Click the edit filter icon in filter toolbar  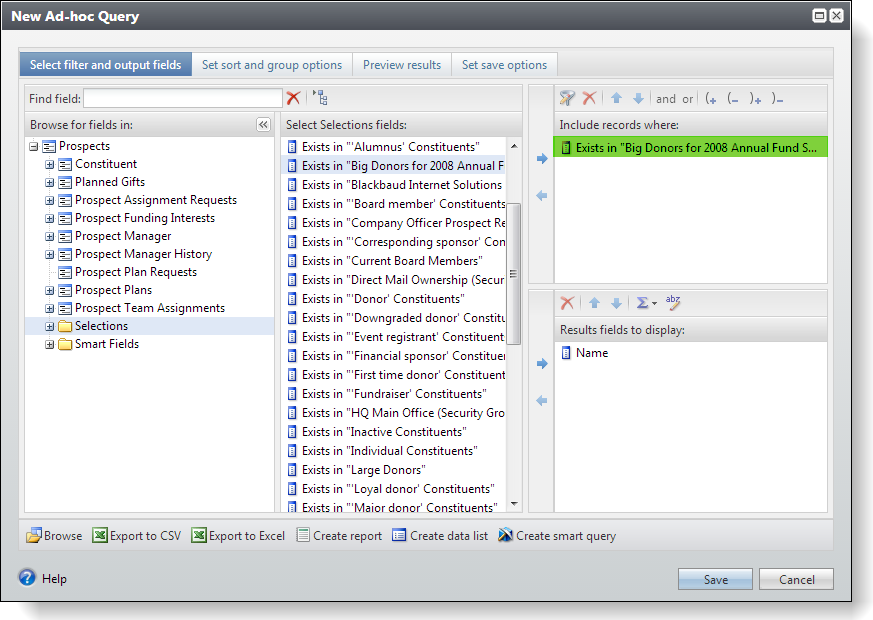(x=567, y=98)
